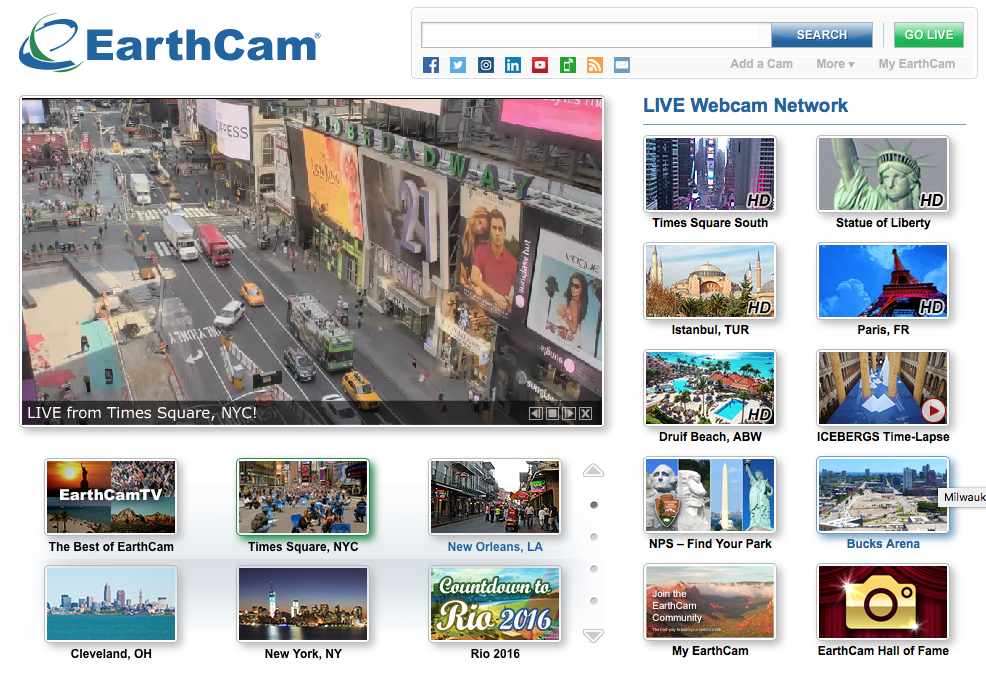
Task: Open the Times Square South HD thumbnail
Action: pos(710,173)
